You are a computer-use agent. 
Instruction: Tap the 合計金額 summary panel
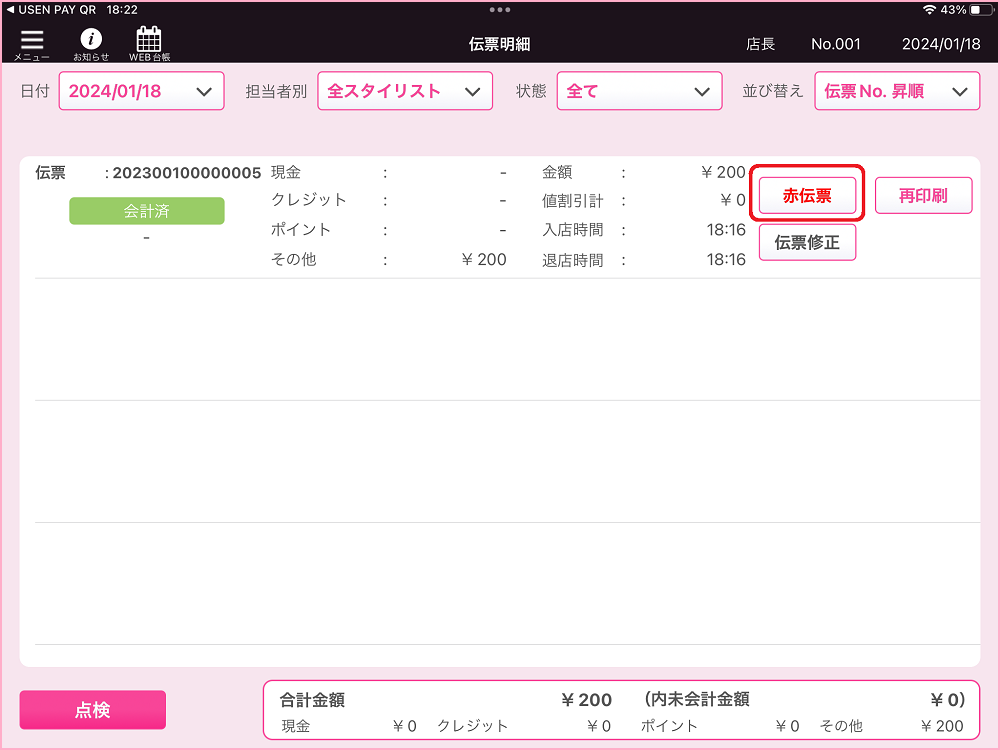pyautogui.click(x=622, y=710)
